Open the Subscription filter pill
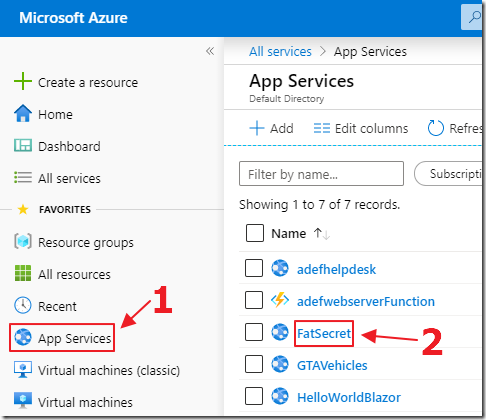The image size is (486, 420). (x=448, y=174)
